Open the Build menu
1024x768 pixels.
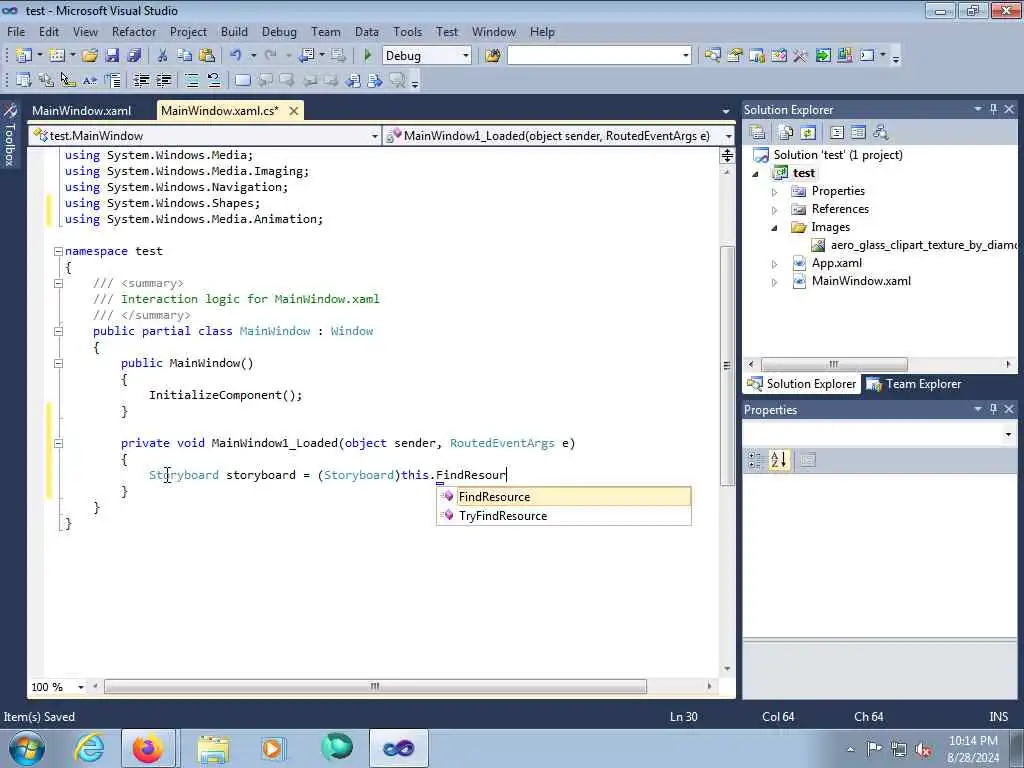point(234,31)
